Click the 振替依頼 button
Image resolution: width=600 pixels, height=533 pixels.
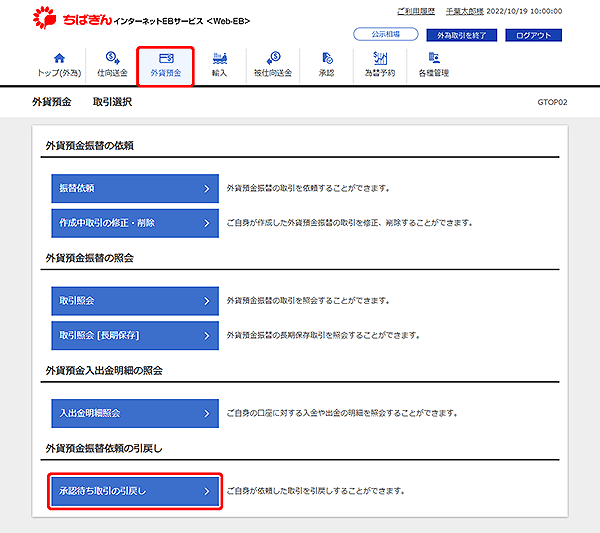[x=135, y=188]
